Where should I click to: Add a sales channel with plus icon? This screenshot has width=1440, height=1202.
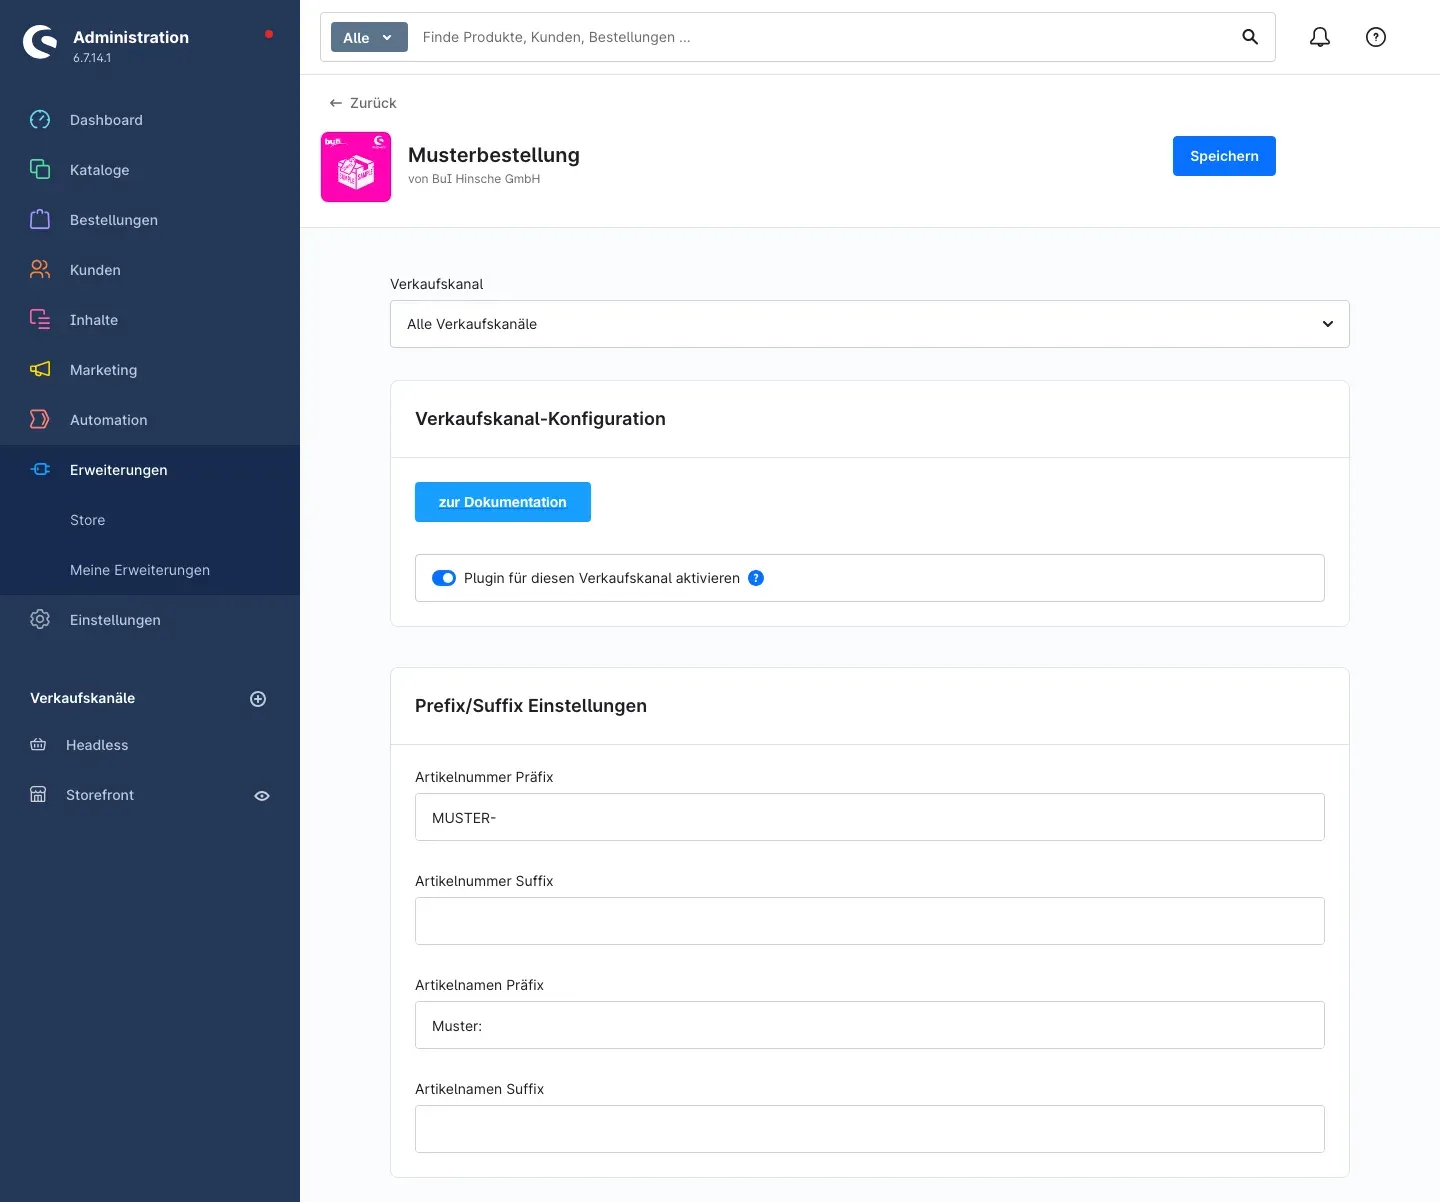[258, 699]
